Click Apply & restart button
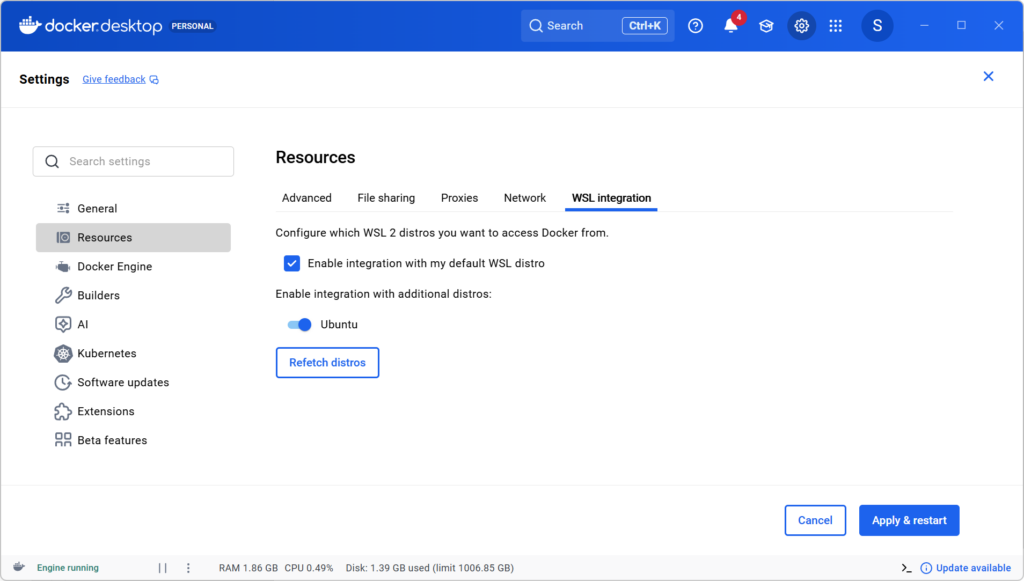The width and height of the screenshot is (1024, 581). pyautogui.click(x=909, y=520)
